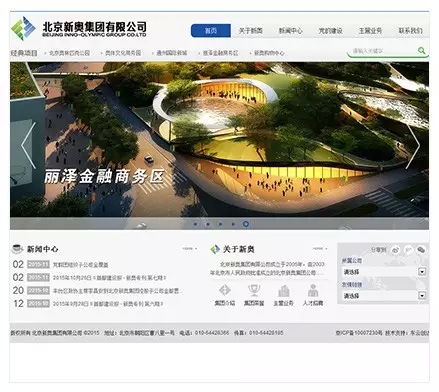Viewport: 439px width, 392px height.
Task: Open 新奥购物中心 project link
Action: (269, 53)
